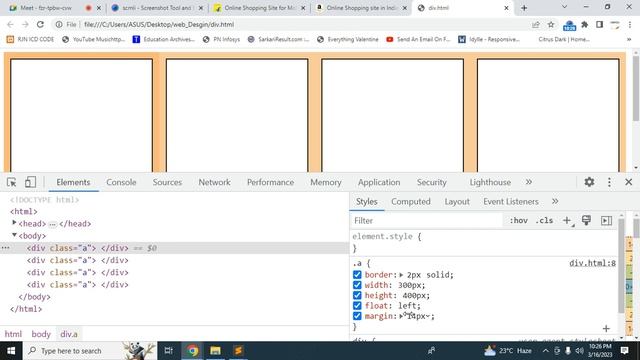Viewport: 640px width, 360px height.
Task: Click the share page icon in address bar
Action: pos(536,24)
